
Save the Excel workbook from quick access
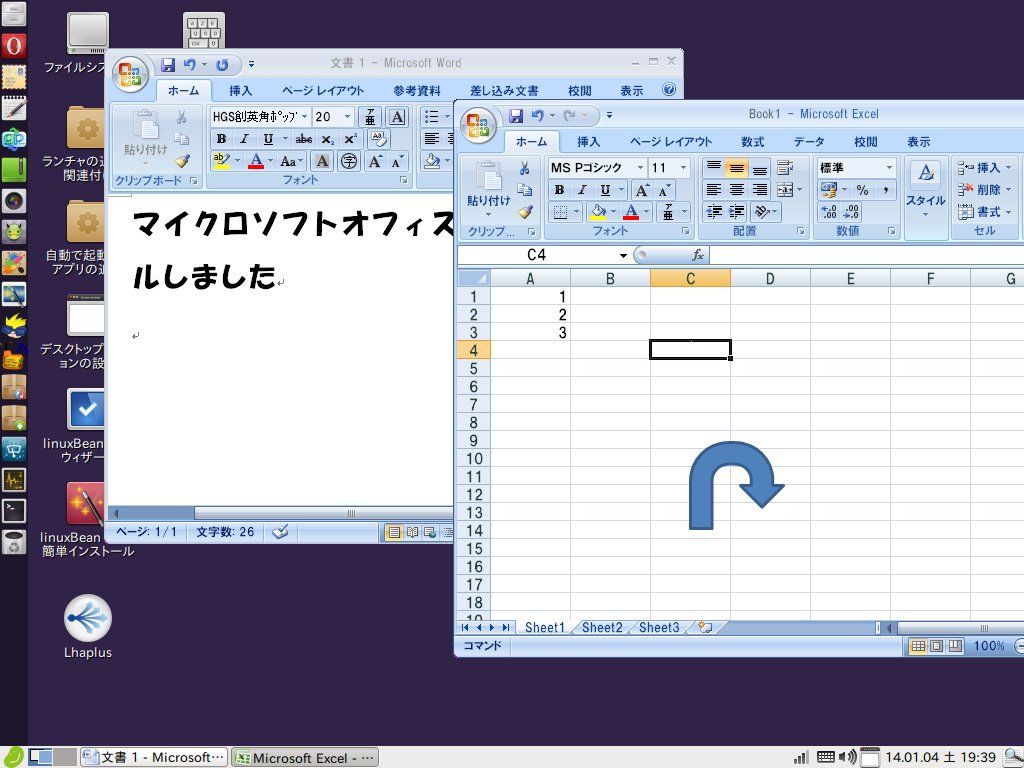coord(516,116)
